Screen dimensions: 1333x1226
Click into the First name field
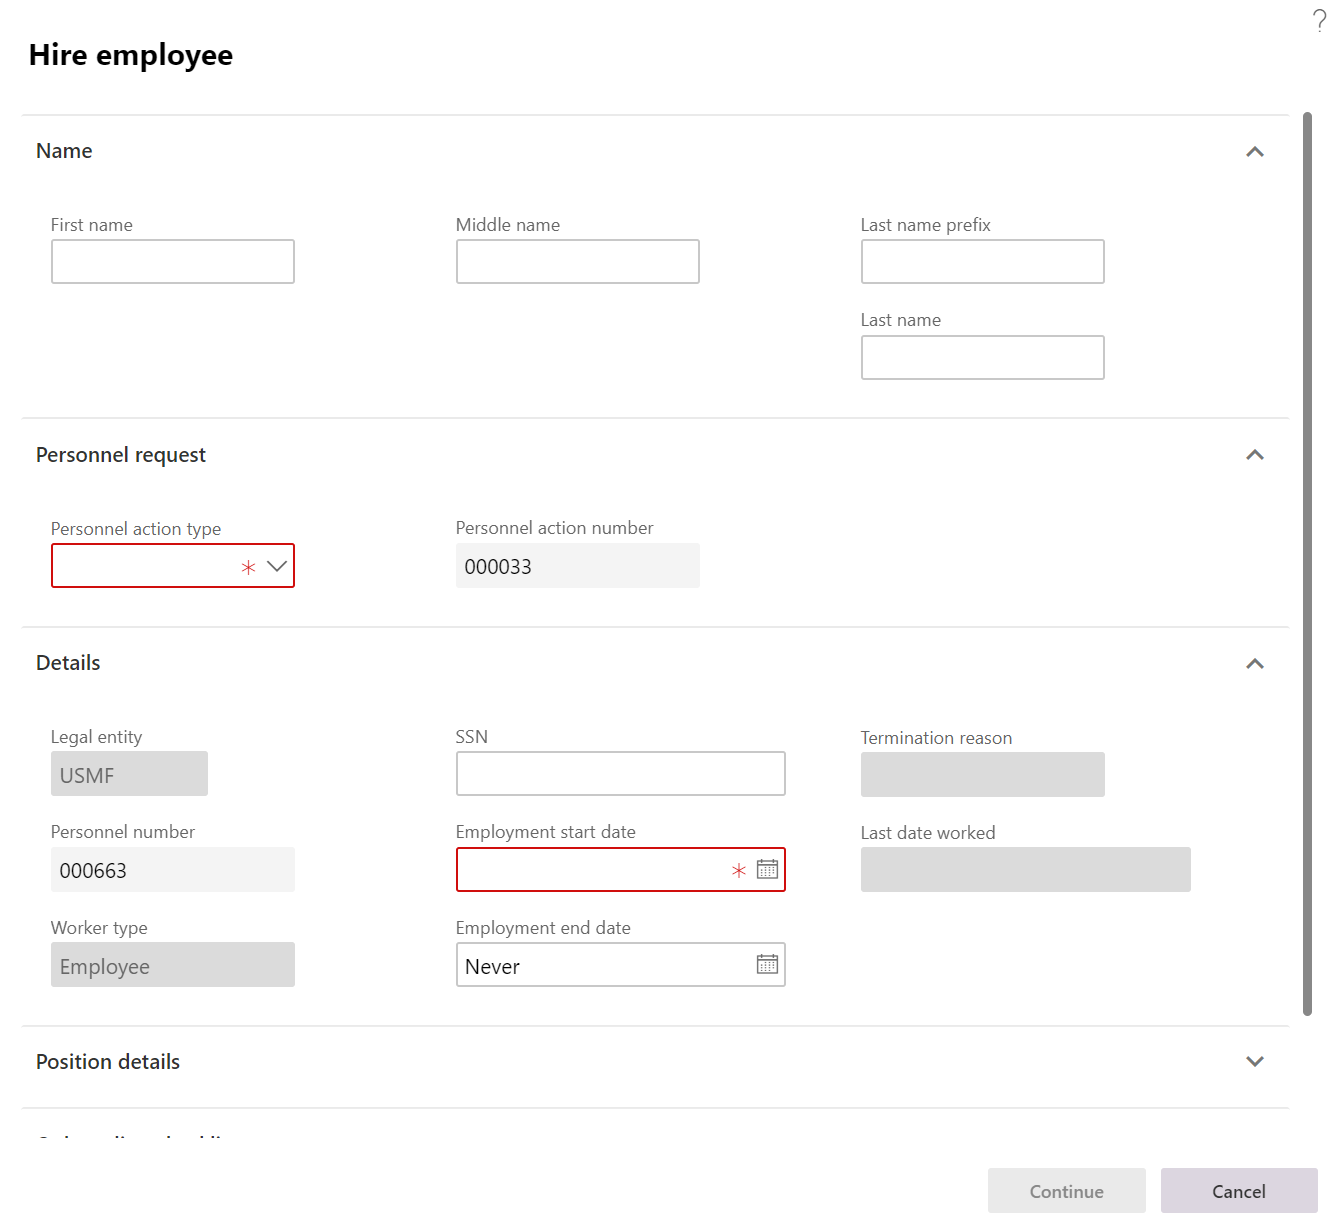tap(172, 261)
